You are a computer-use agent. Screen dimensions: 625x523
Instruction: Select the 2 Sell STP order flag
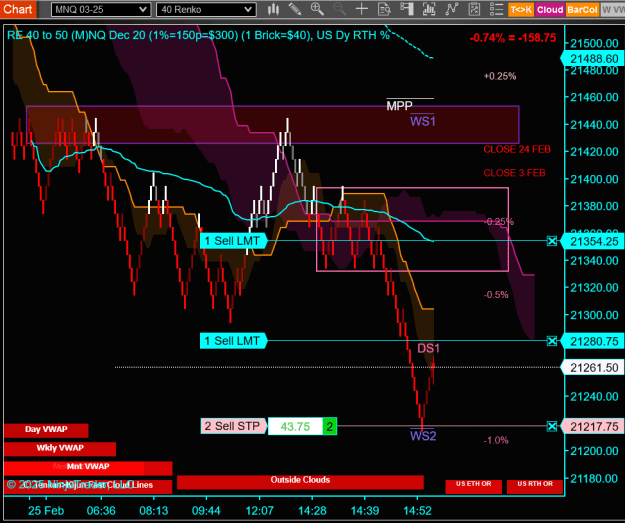click(234, 426)
